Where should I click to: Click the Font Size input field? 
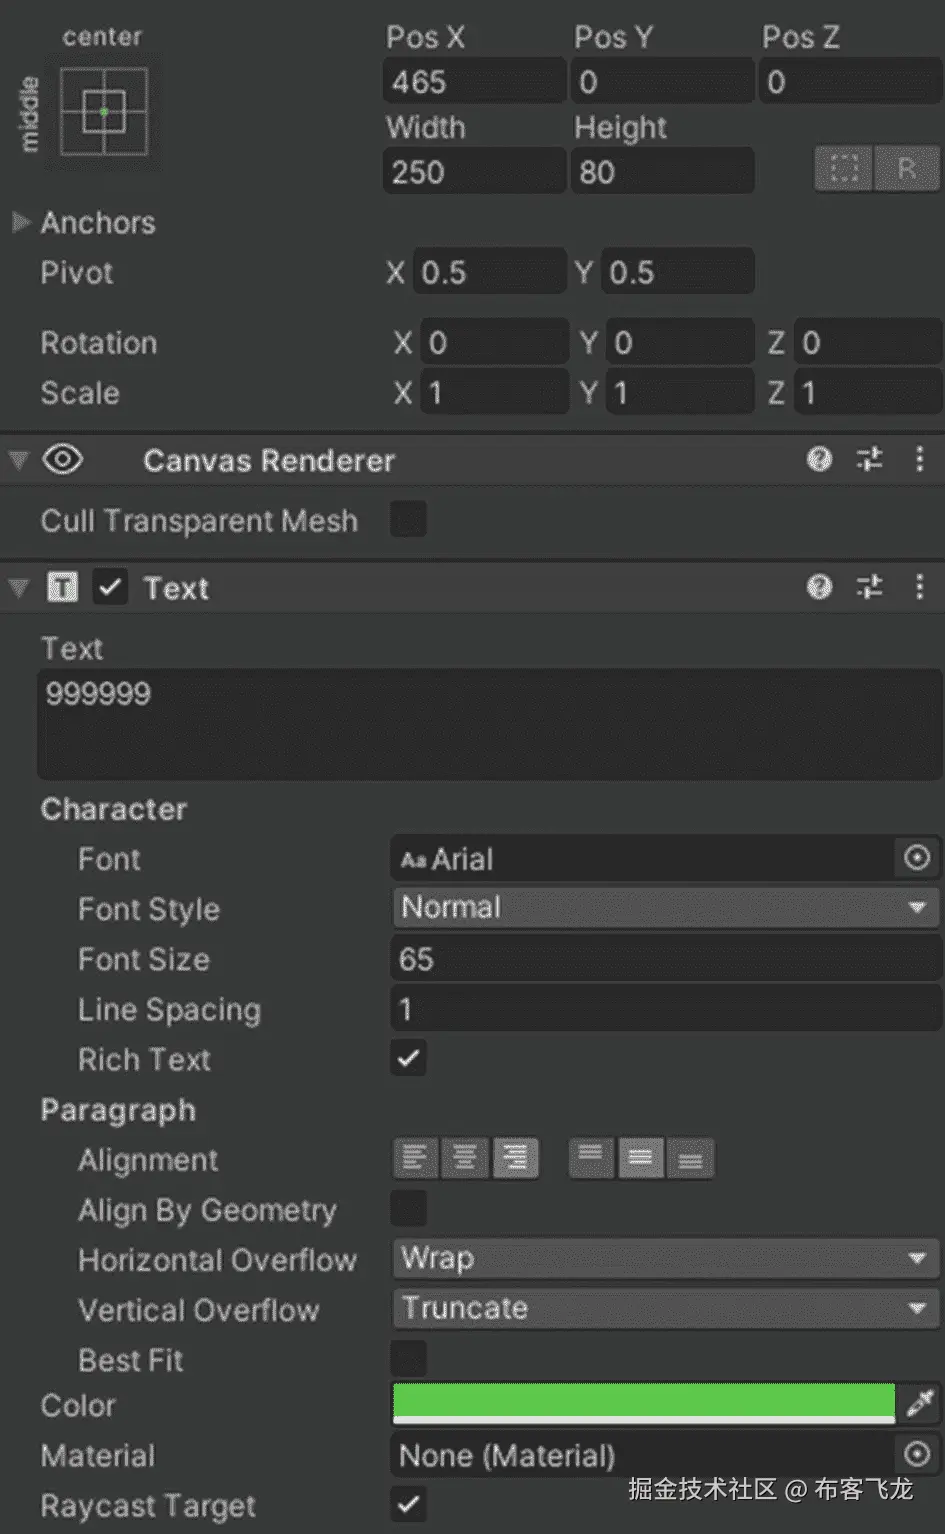[664, 959]
